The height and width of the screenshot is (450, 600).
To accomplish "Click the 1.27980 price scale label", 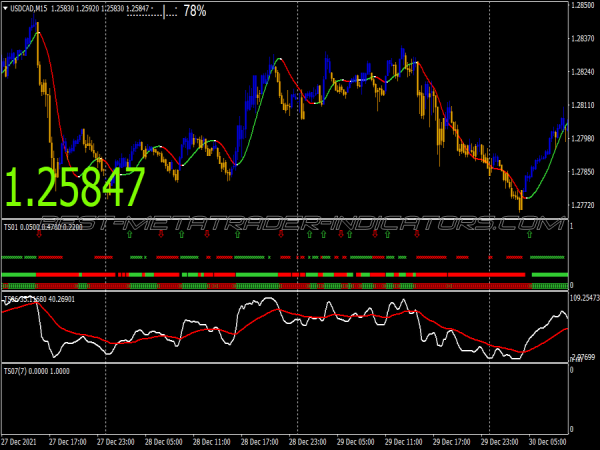I will tap(582, 139).
